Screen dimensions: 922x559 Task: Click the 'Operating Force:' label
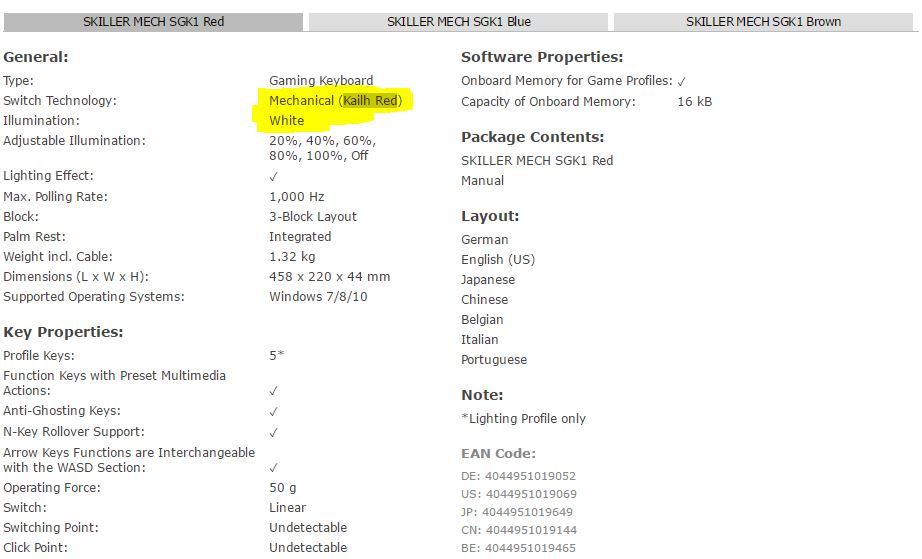coord(52,488)
